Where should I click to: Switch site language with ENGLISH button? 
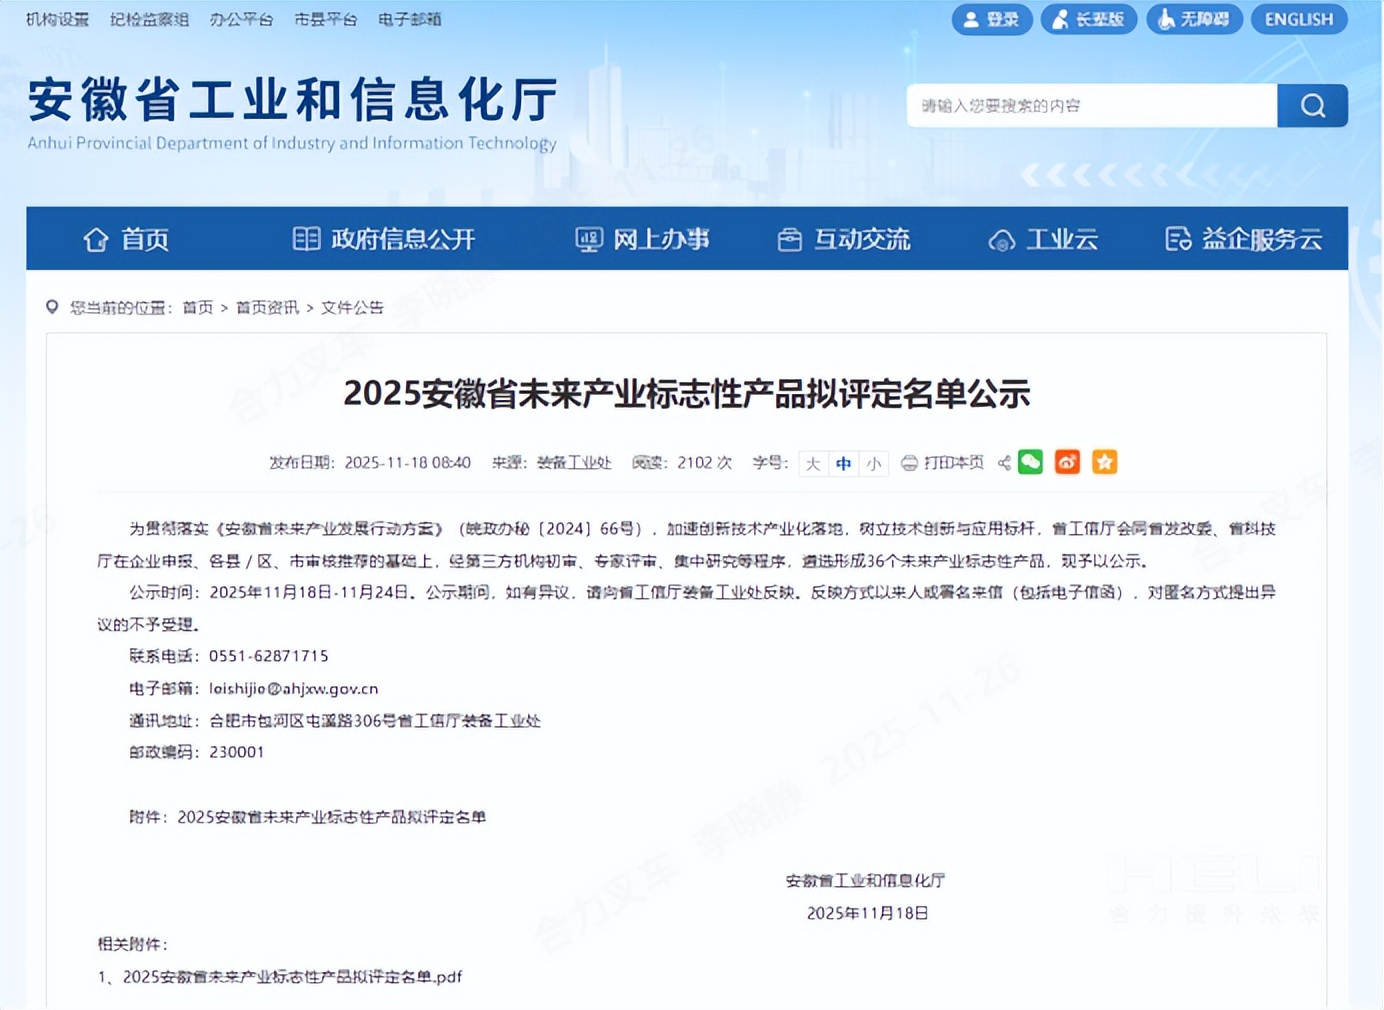click(x=1298, y=19)
